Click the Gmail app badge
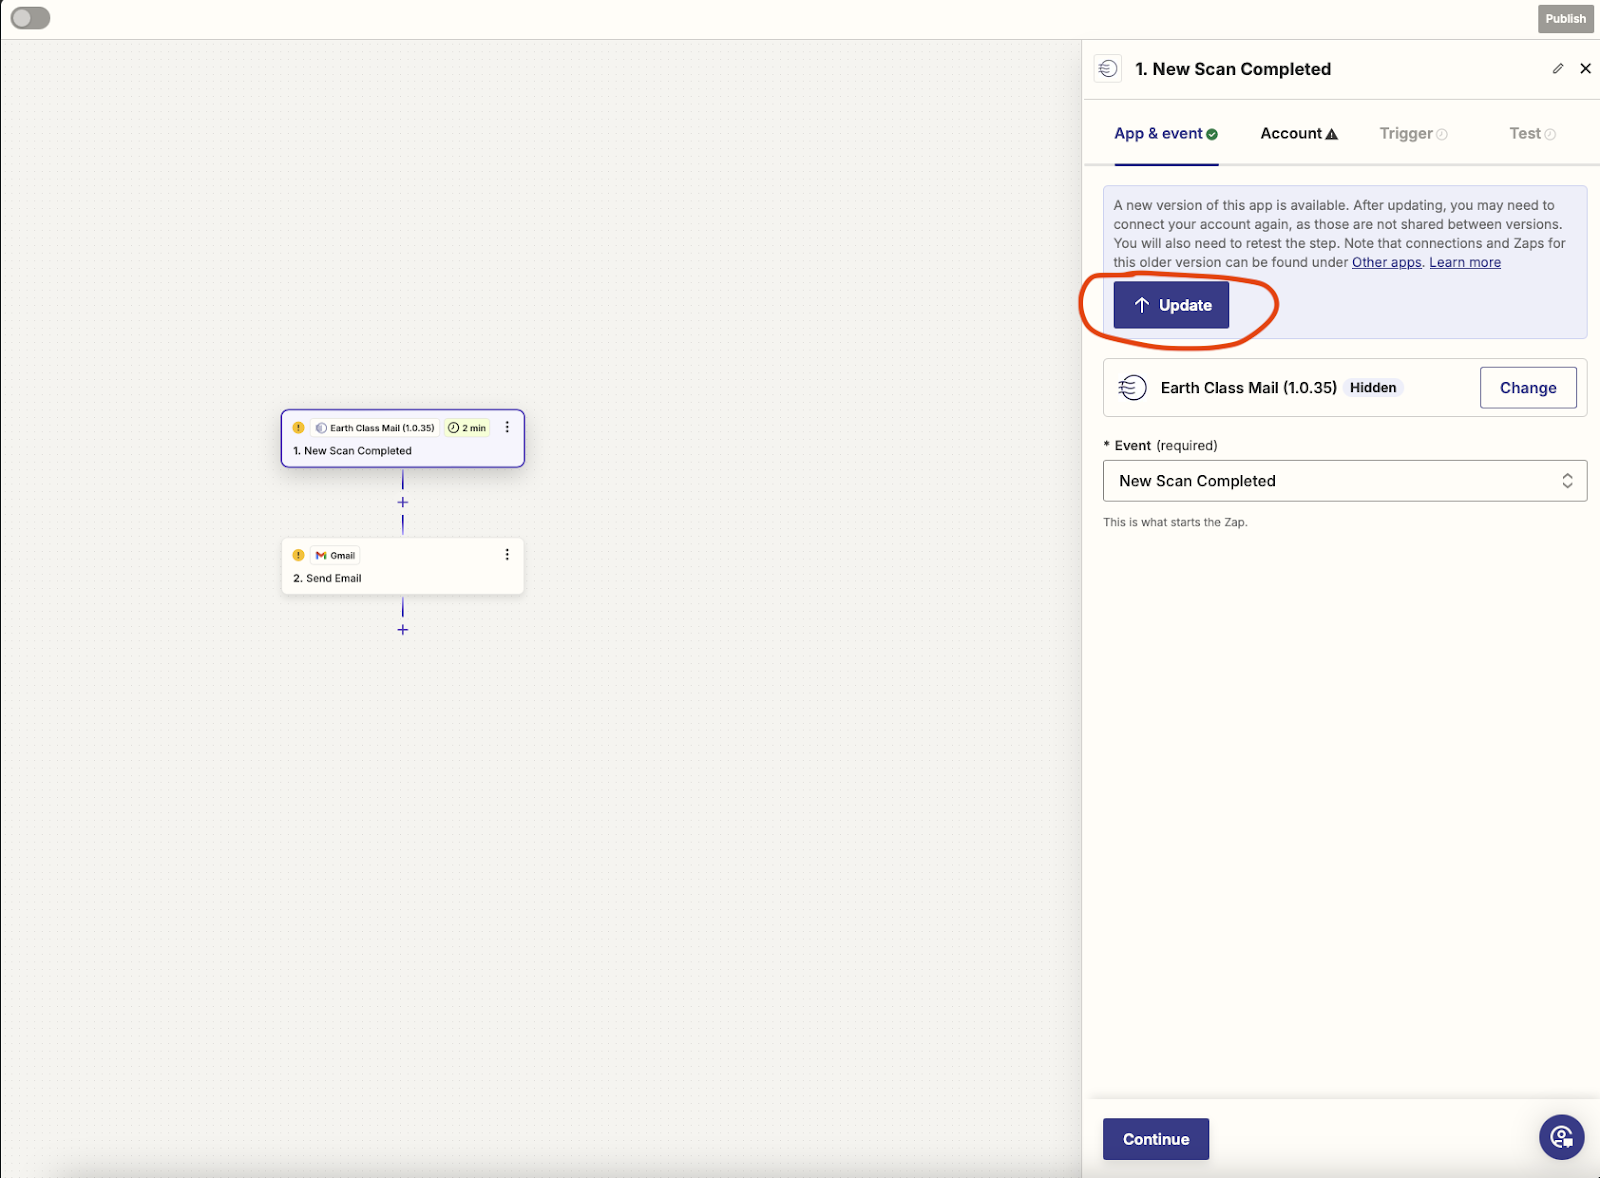Viewport: 1600px width, 1178px height. coord(336,555)
